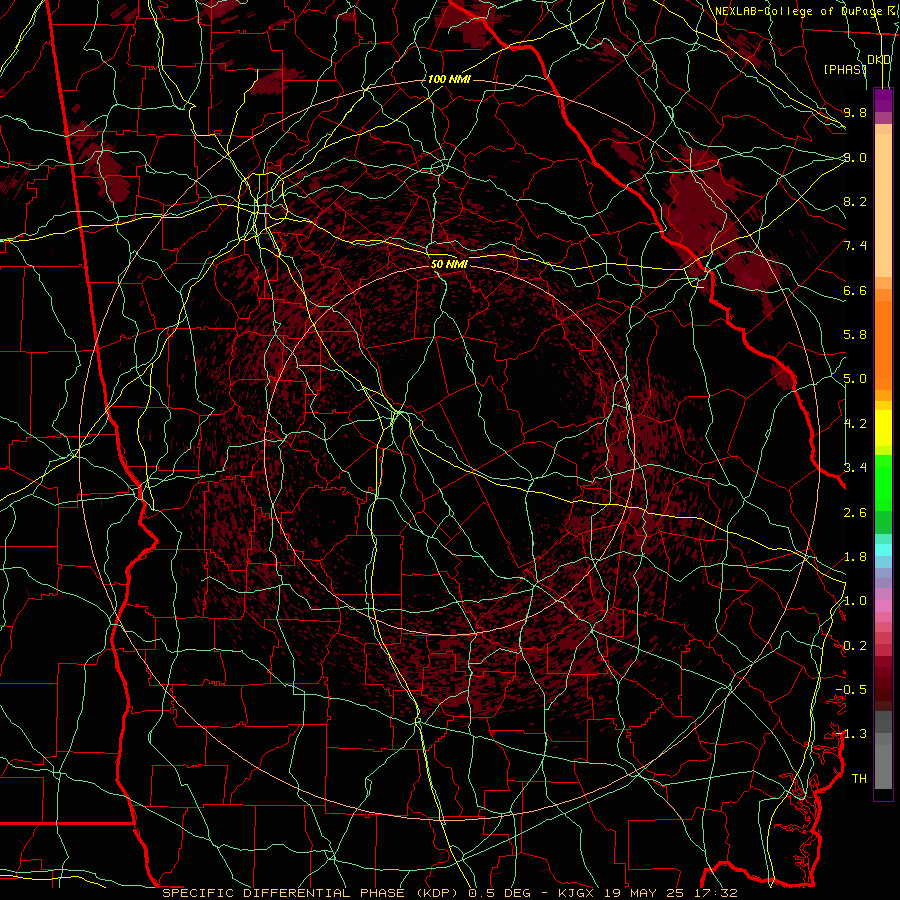
Task: Click the "19 MAY 25 17:32" timestamp
Action: (672, 893)
